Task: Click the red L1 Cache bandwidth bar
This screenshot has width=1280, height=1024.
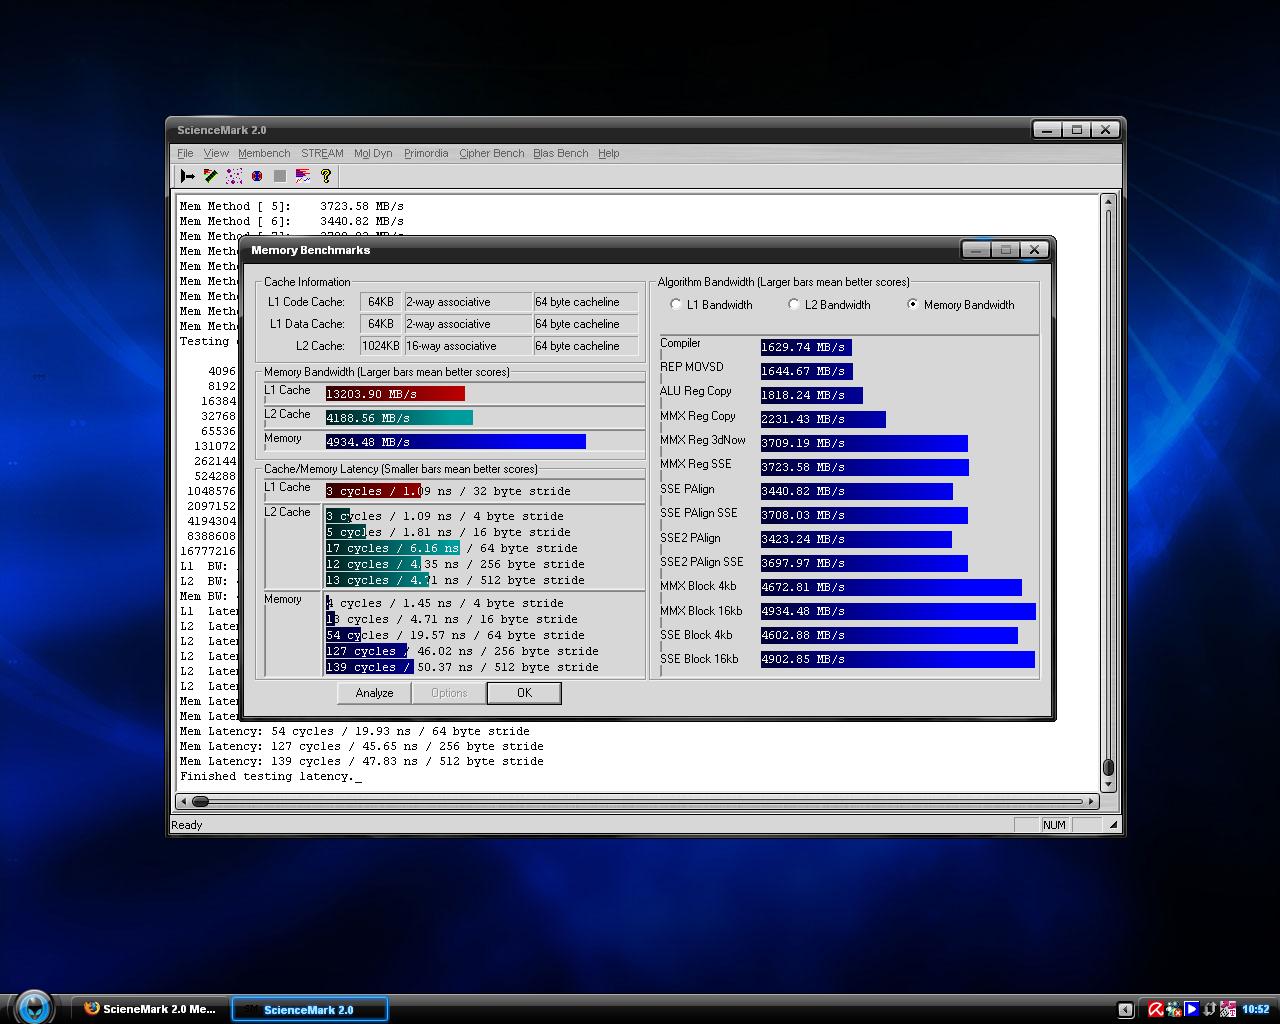Action: click(x=395, y=394)
